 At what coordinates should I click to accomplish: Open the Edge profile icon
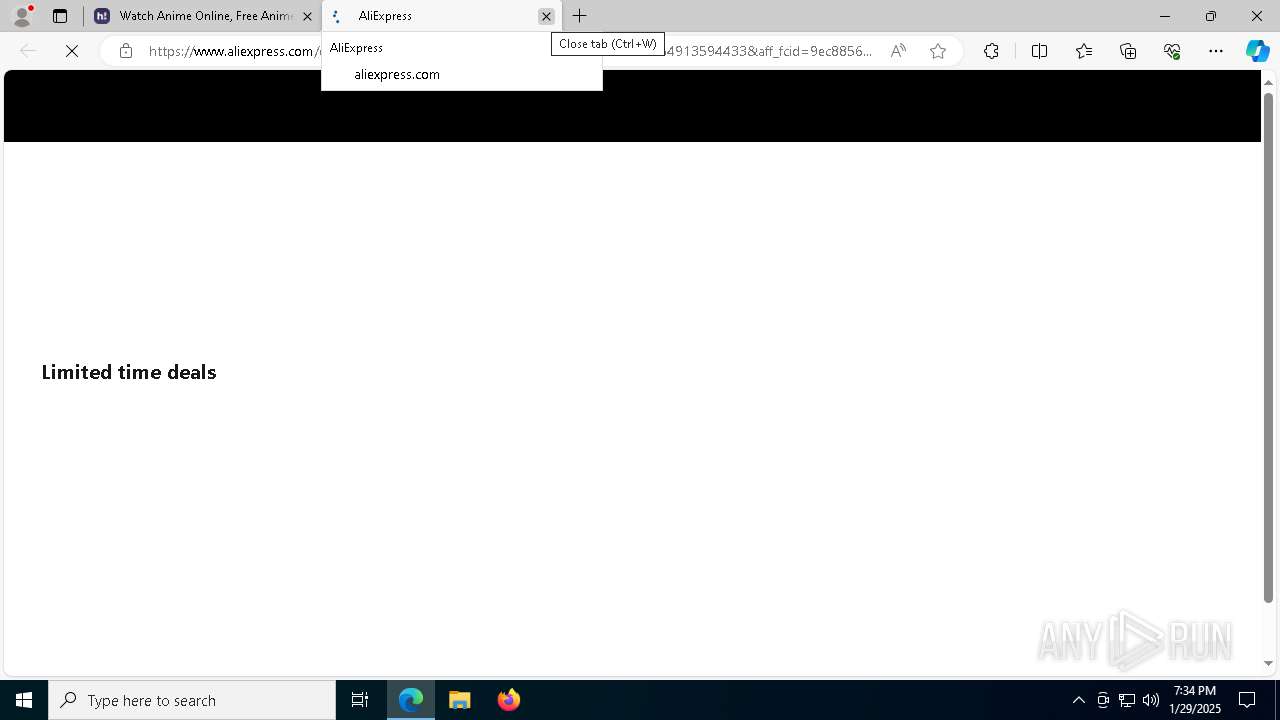point(22,16)
